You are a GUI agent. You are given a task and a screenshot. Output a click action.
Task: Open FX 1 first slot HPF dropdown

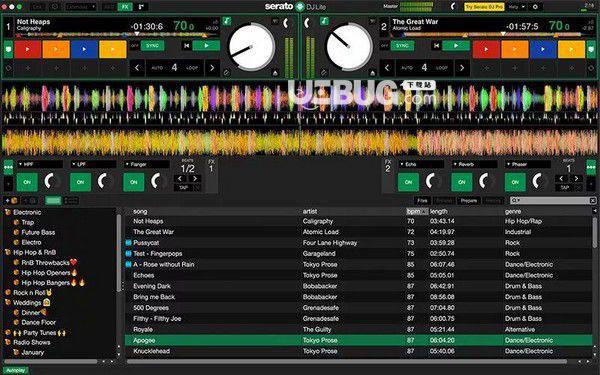[x=40, y=164]
